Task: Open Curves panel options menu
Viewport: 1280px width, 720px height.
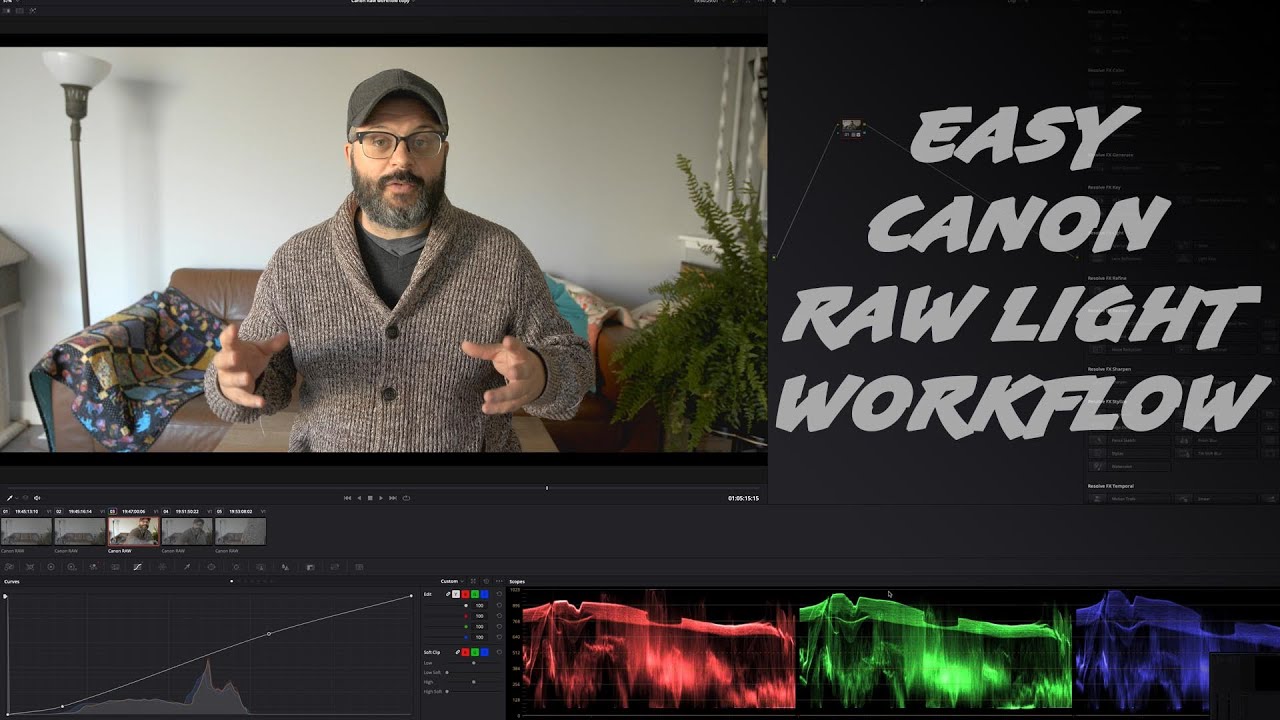Action: (499, 581)
